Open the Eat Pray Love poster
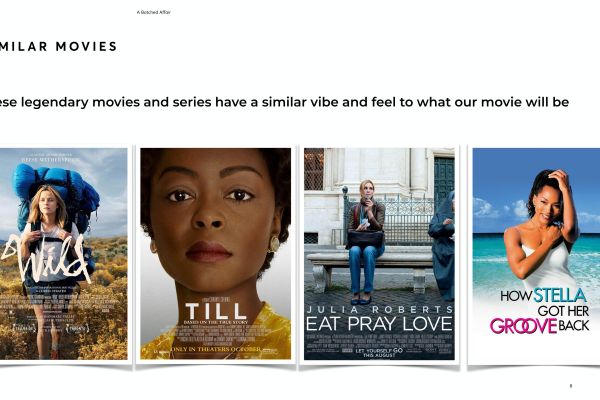 379,254
